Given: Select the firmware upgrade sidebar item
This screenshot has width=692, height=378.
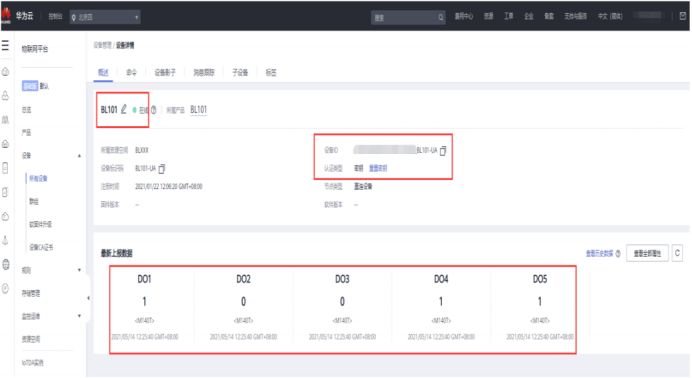Looking at the screenshot, I should pos(41,225).
